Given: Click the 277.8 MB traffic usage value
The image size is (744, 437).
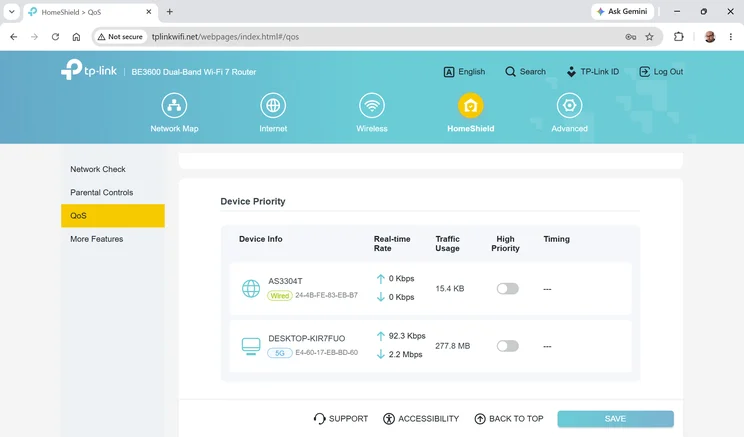Looking at the screenshot, I should pyautogui.click(x=453, y=346).
